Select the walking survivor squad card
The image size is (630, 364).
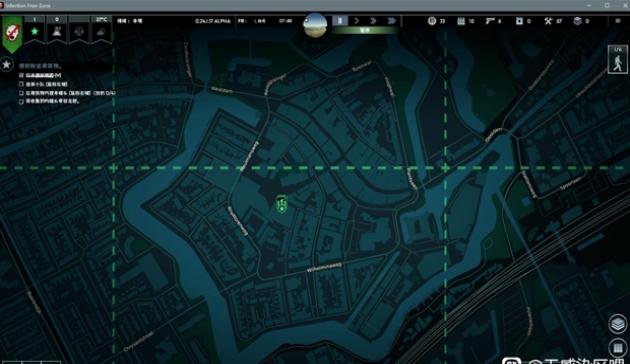pos(618,60)
